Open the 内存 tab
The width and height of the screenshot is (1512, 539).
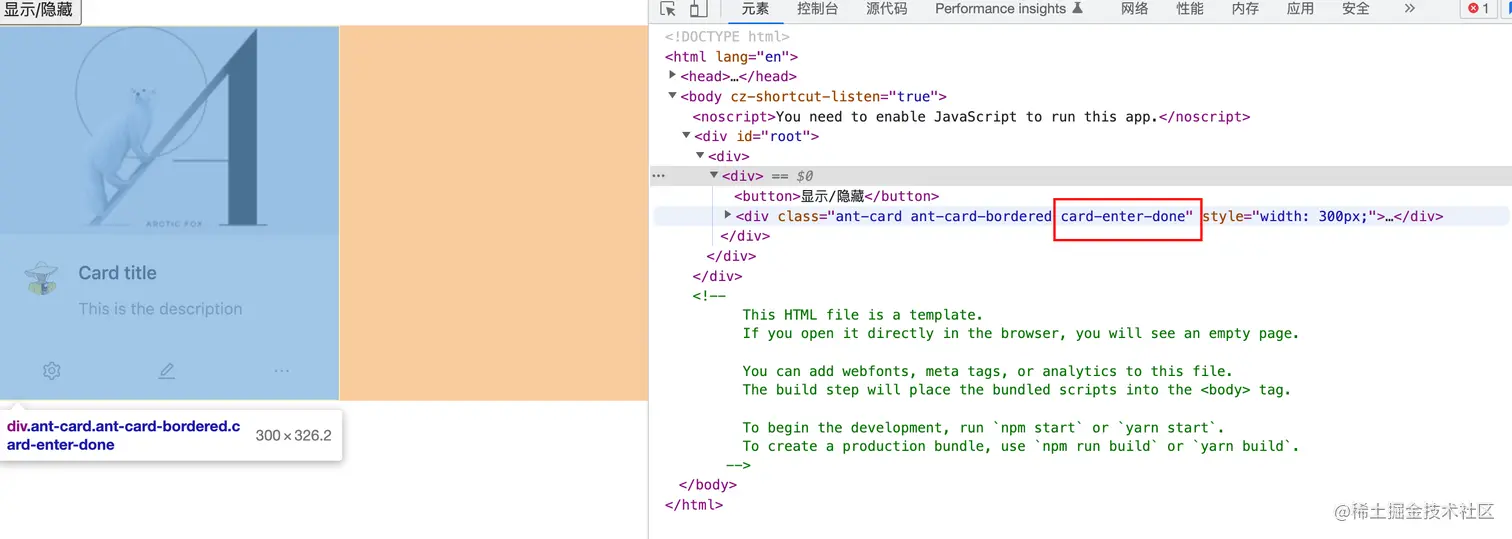(x=1245, y=9)
